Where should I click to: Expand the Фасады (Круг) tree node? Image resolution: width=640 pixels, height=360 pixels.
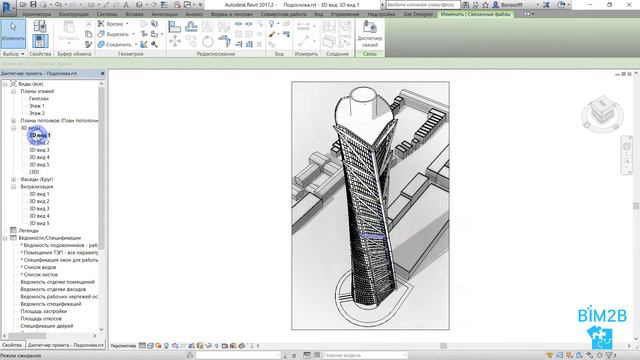pos(13,180)
